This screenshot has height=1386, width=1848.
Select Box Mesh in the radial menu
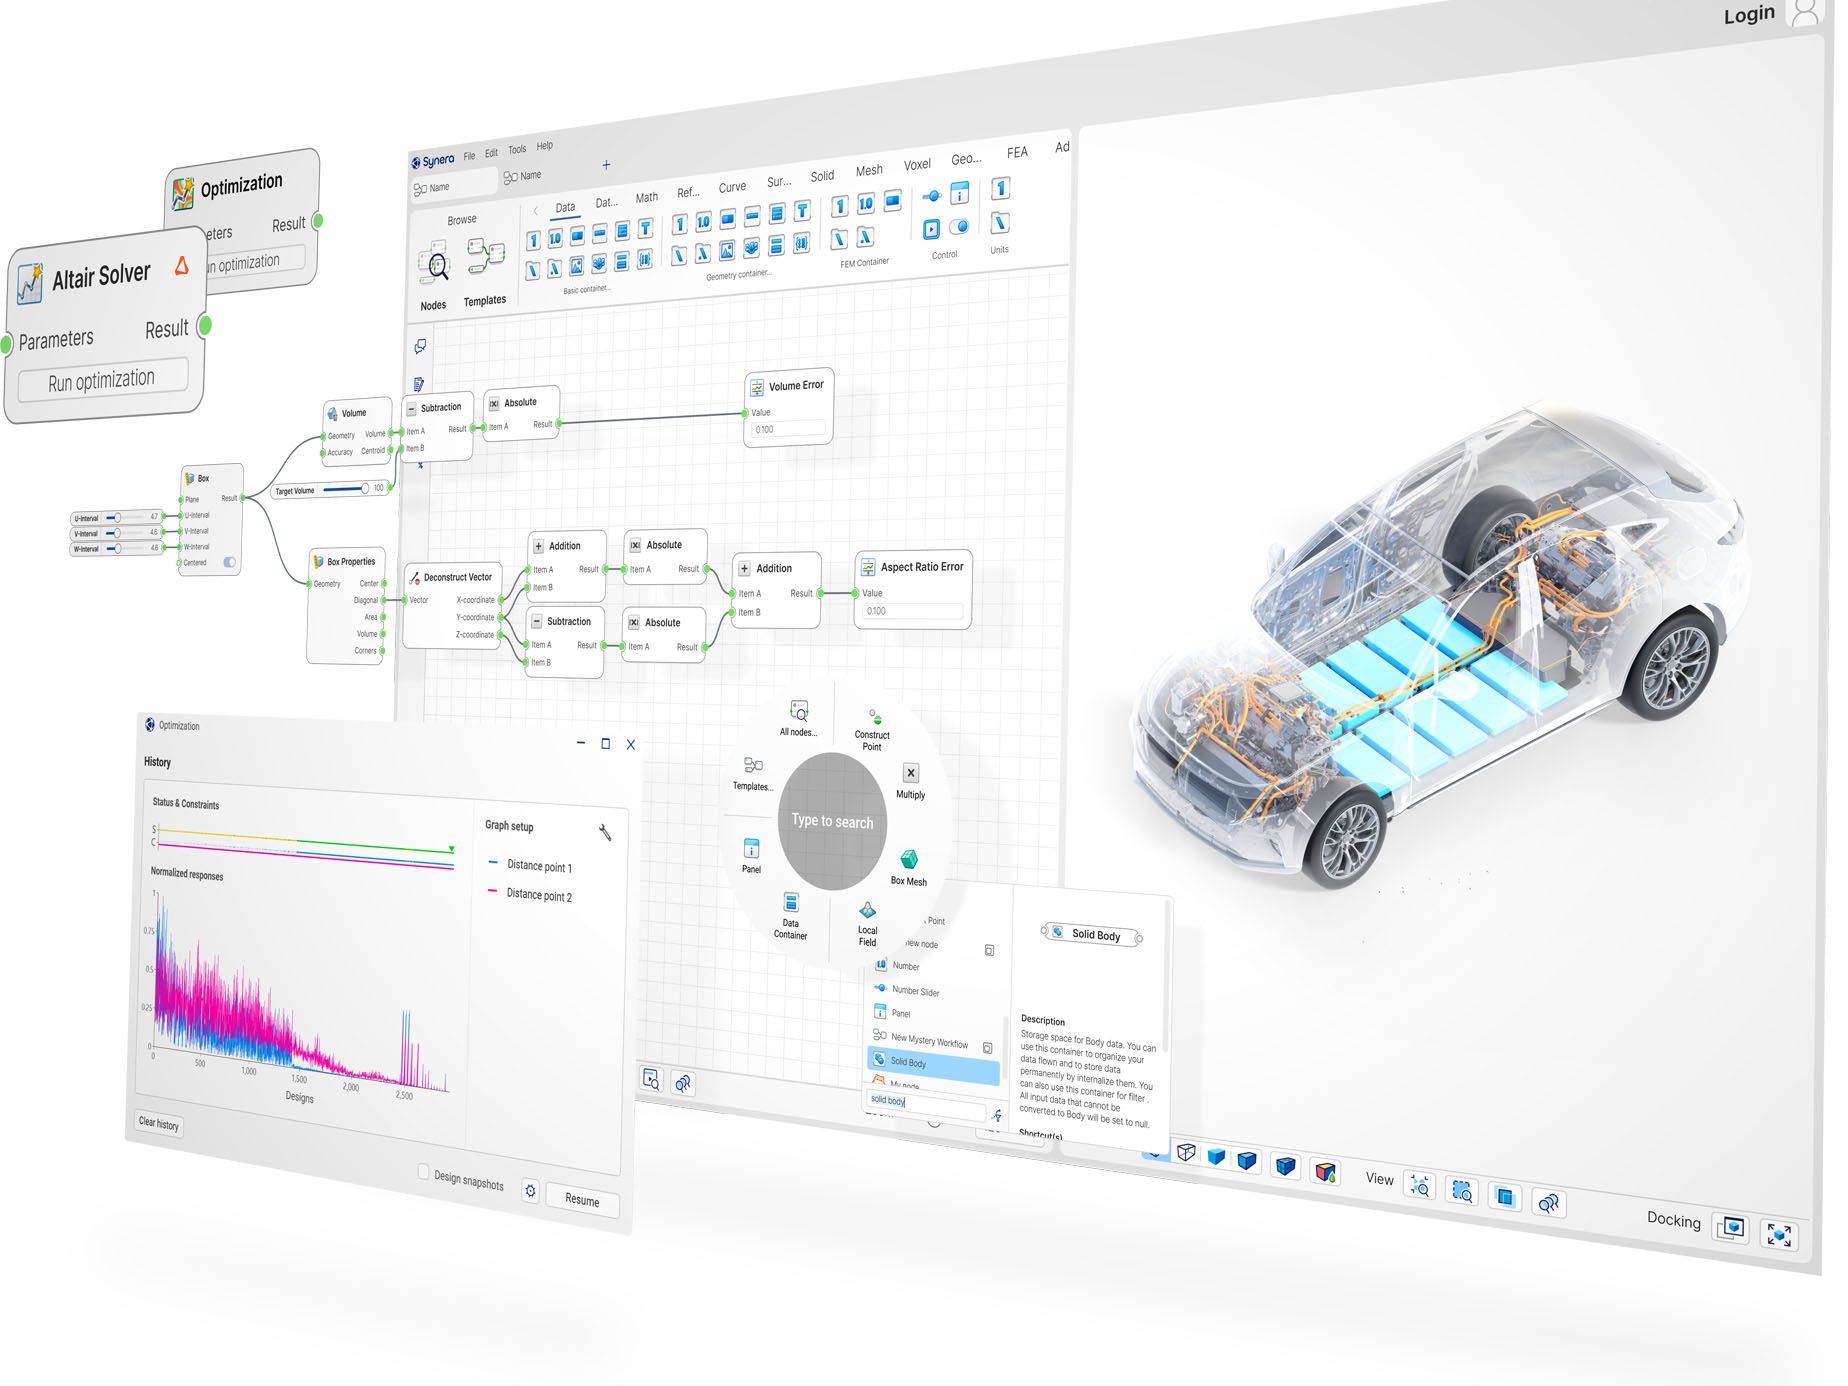[x=909, y=868]
